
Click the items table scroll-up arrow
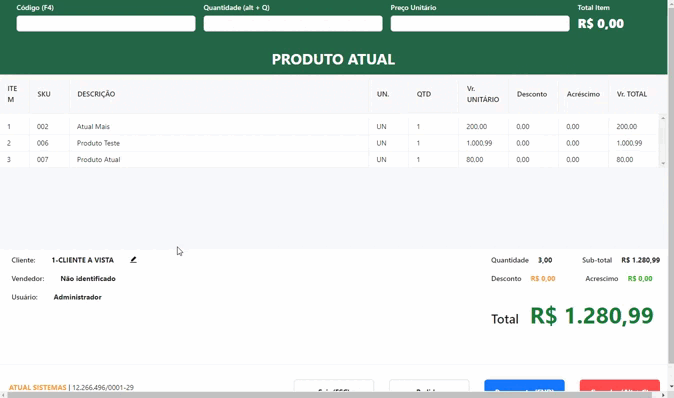coord(663,118)
